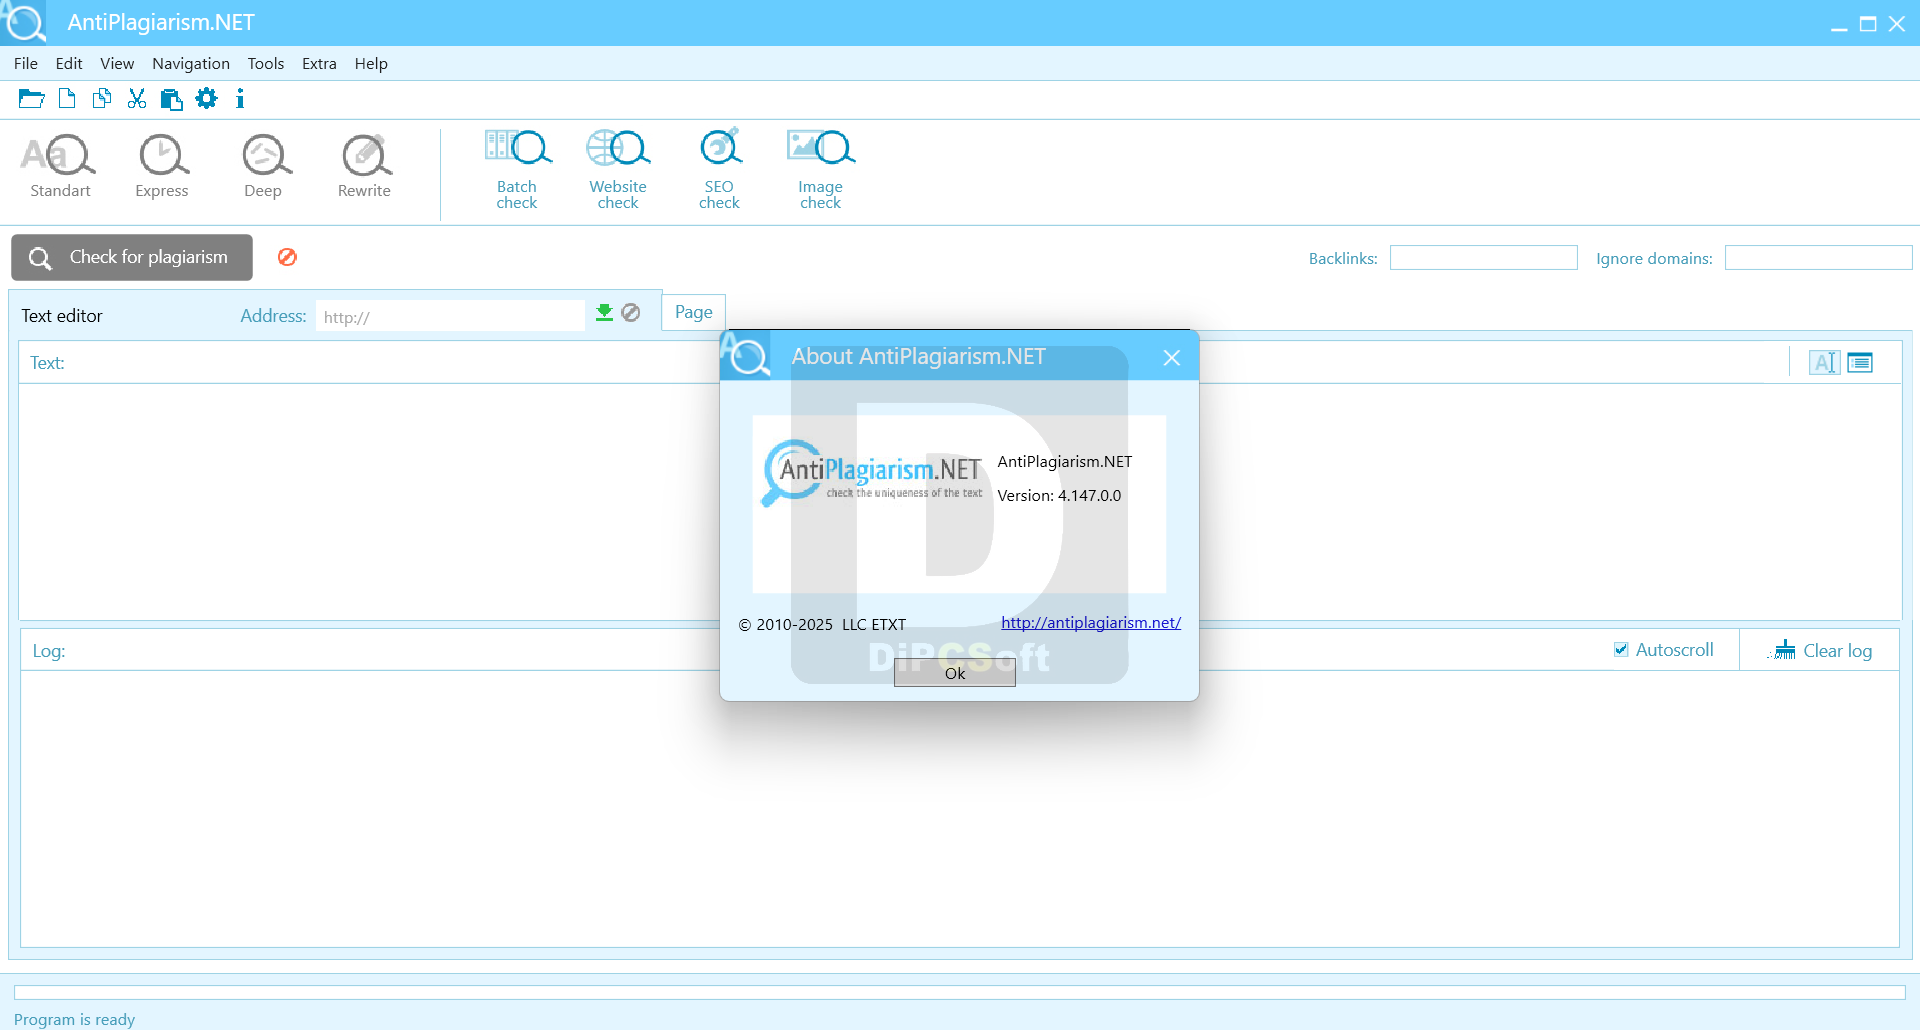
Task: Click the copy icon in the toolbar
Action: click(101, 99)
